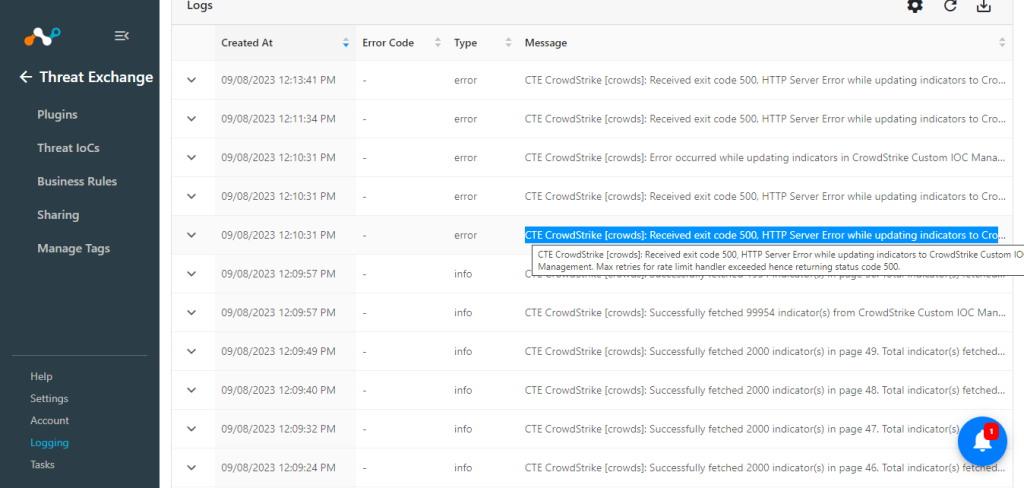Select the highlighted 12:10:31 PM error message

(761, 235)
